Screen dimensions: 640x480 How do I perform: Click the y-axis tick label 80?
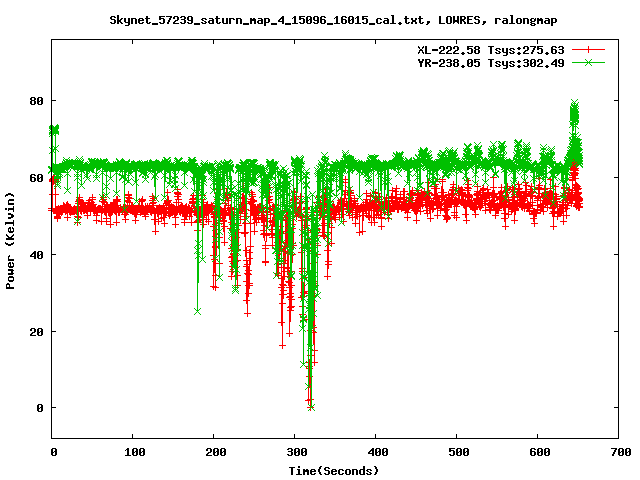(x=36, y=101)
